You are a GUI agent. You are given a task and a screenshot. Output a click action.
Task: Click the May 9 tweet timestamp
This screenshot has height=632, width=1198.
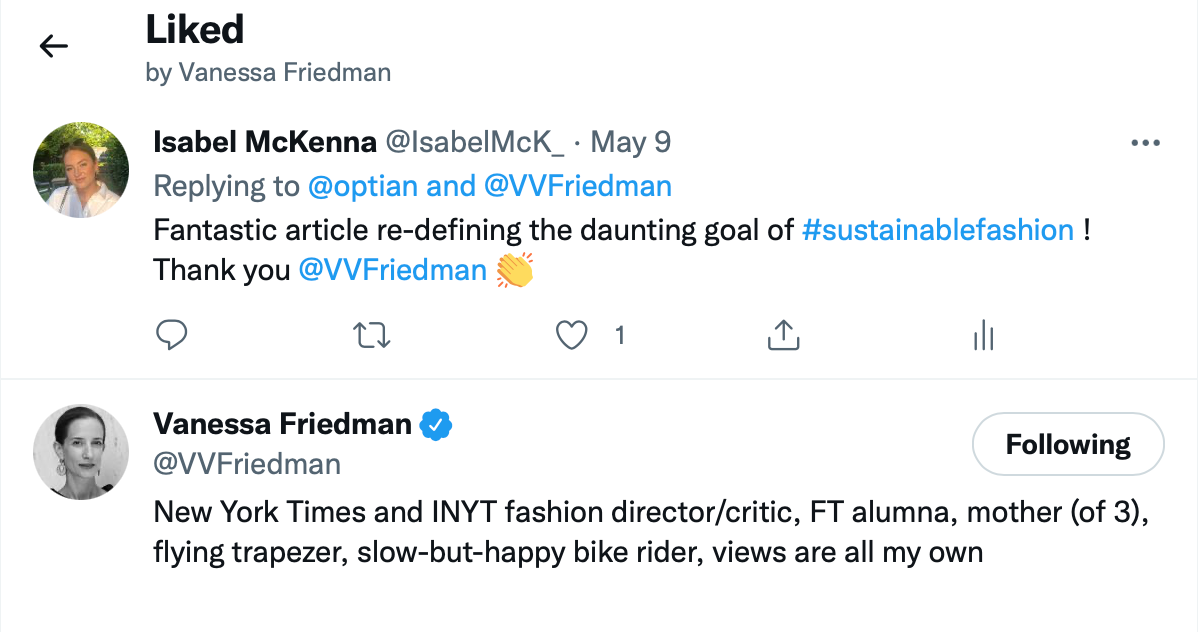coord(630,142)
